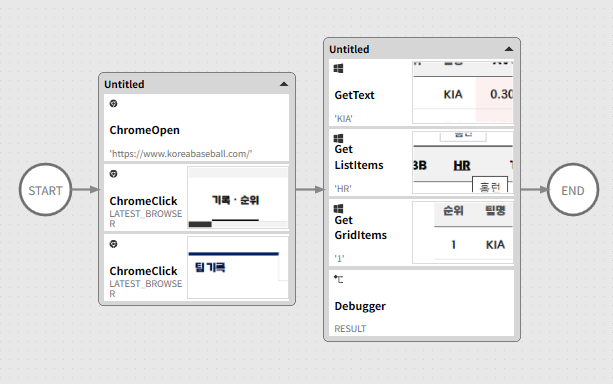Screen dimensions: 613x384
Task: Click the koreabaseball.com URL text
Action: click(x=181, y=154)
